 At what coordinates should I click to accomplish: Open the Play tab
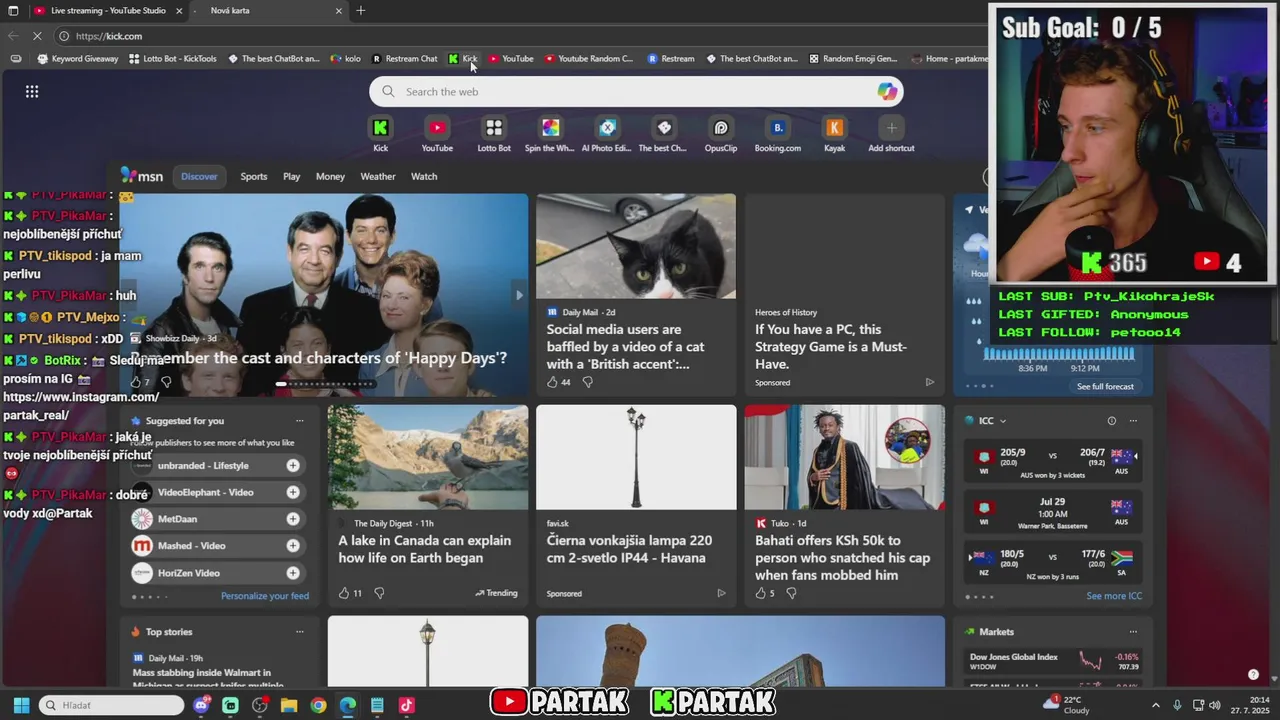291,176
